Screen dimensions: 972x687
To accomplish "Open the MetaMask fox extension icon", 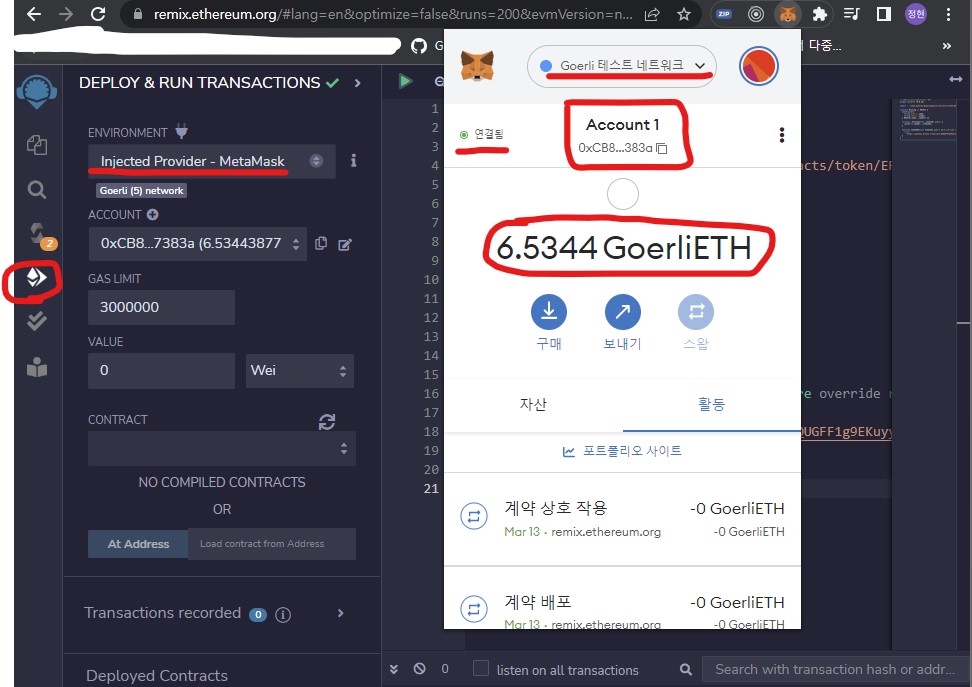I will click(x=788, y=14).
